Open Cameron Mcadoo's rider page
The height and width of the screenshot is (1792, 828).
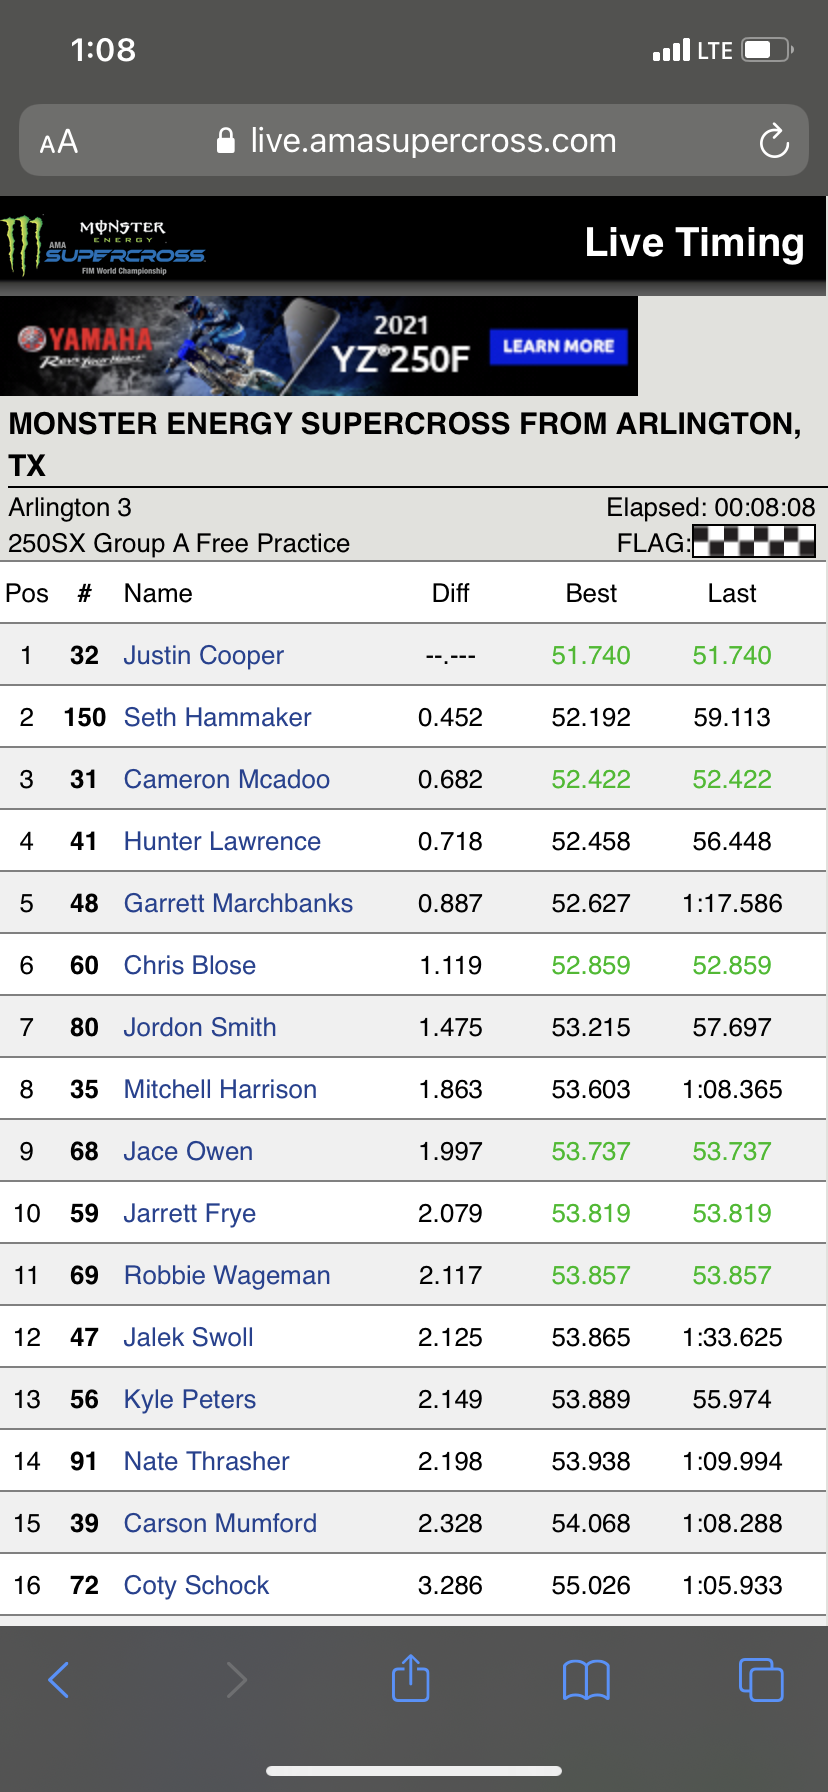coord(226,779)
